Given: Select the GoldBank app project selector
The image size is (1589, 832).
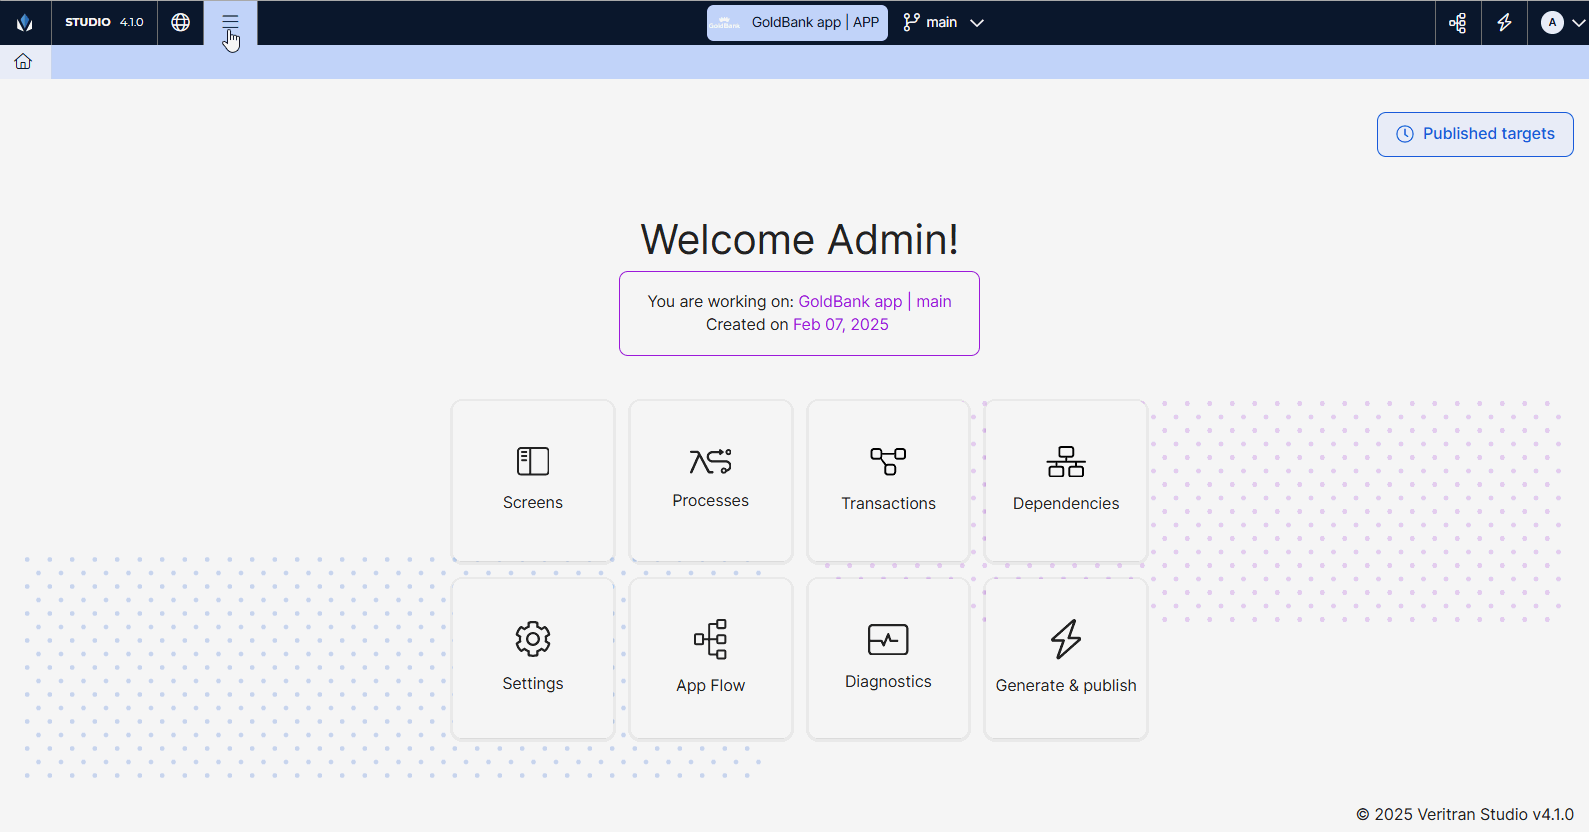Looking at the screenshot, I should click(x=797, y=22).
